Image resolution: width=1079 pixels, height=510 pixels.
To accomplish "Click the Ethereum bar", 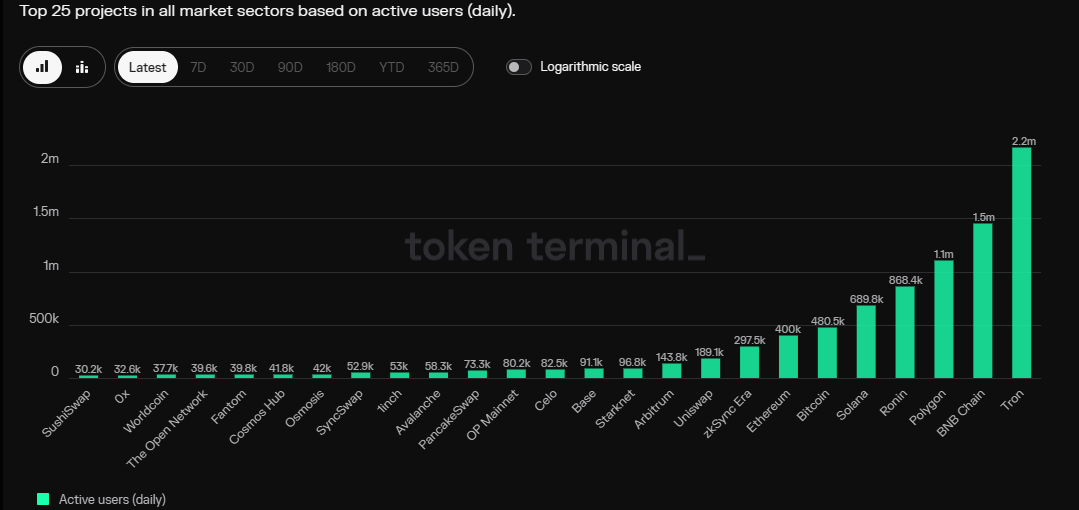I will click(x=788, y=357).
